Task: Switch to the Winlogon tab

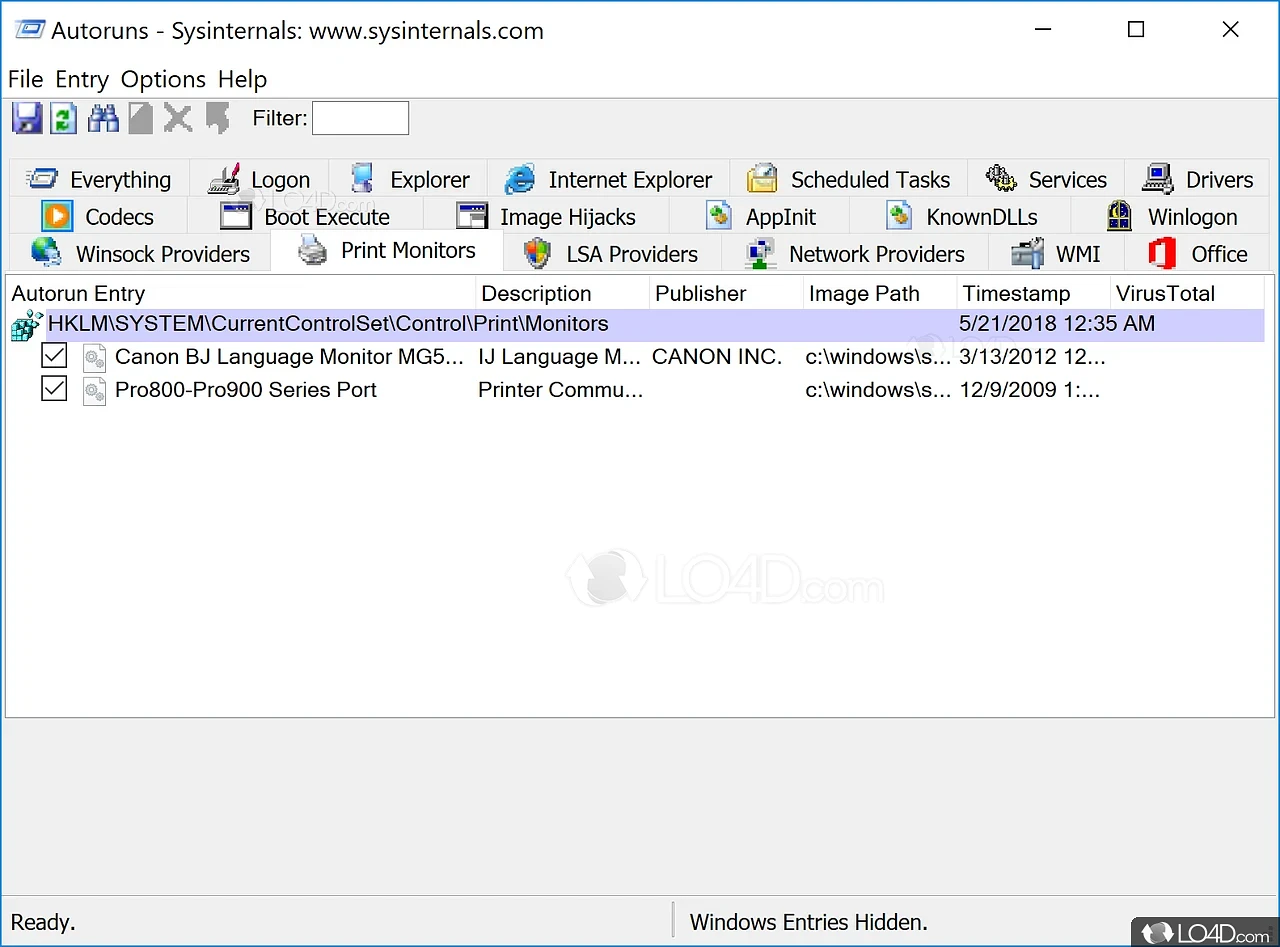Action: (1172, 217)
